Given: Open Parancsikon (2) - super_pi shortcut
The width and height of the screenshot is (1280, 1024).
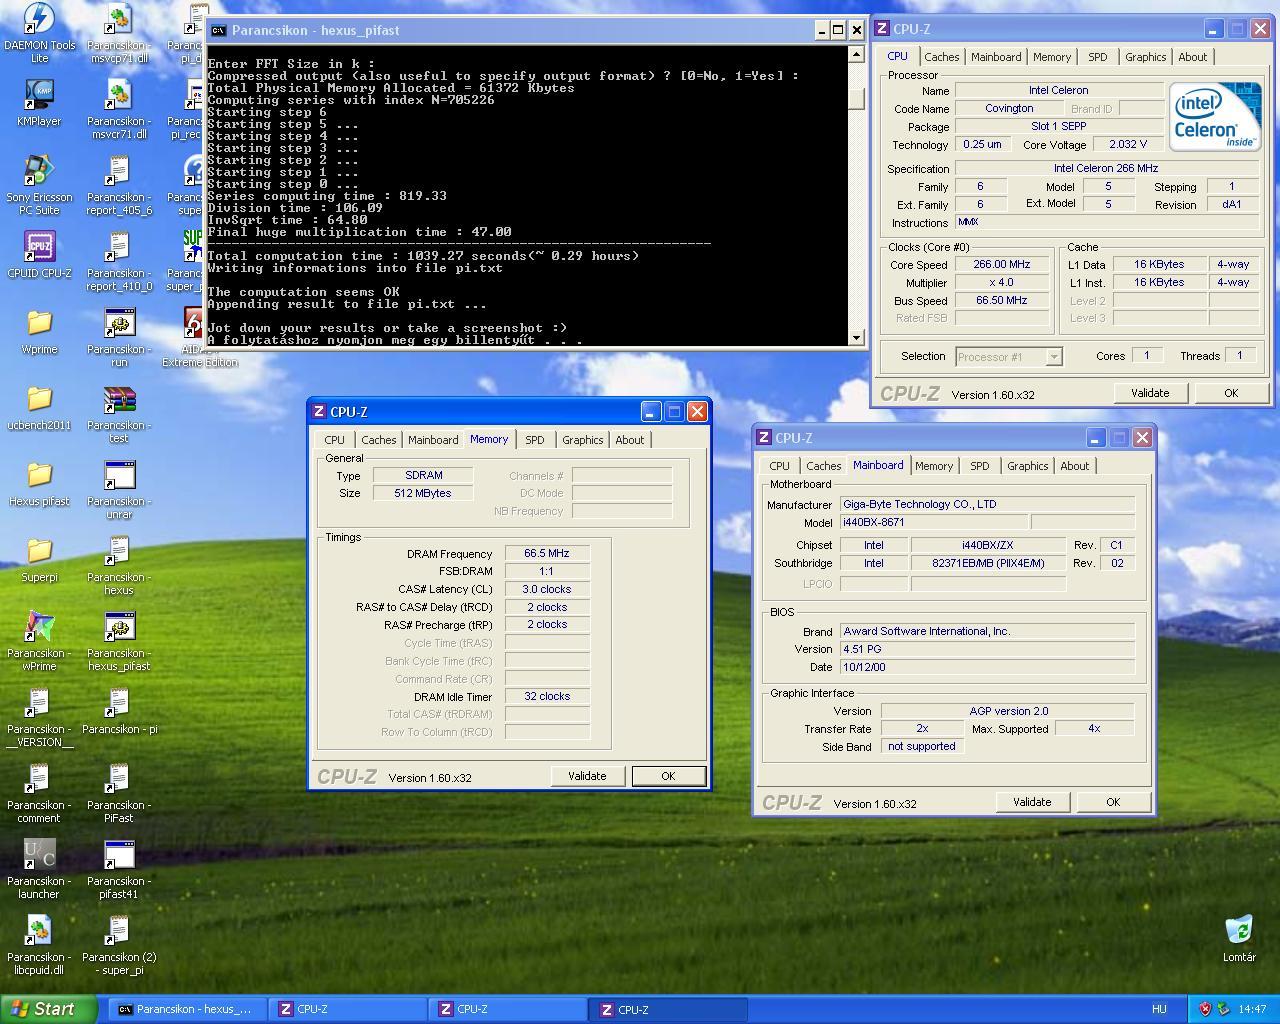Looking at the screenshot, I should click(119, 930).
